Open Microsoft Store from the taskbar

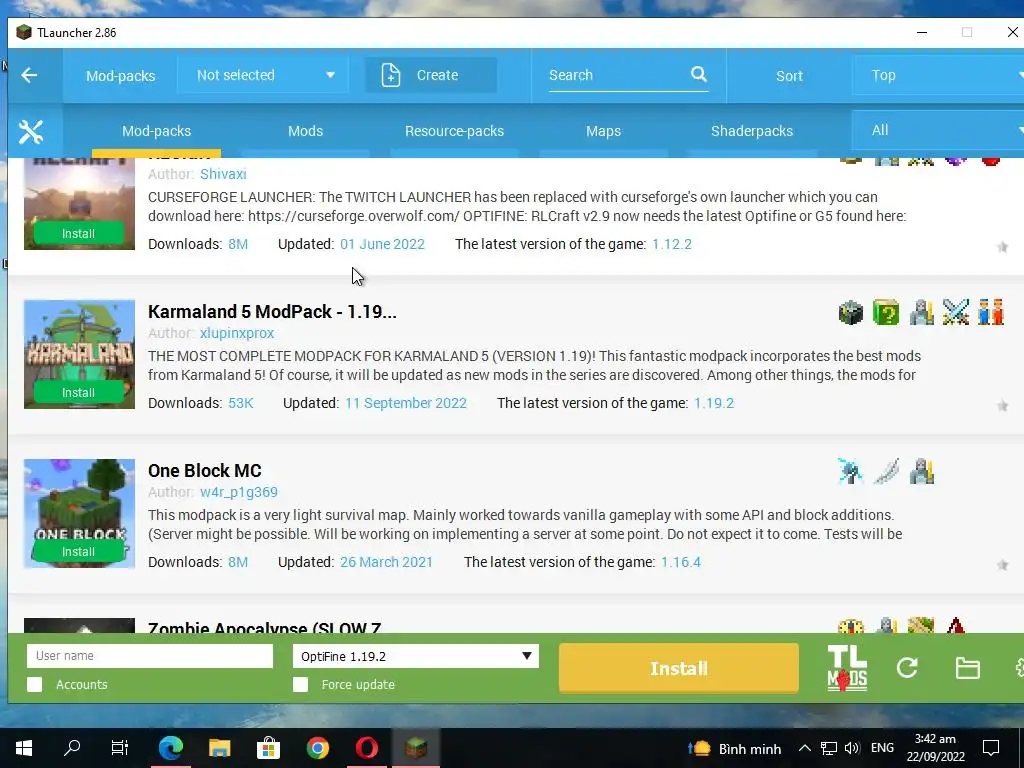268,748
